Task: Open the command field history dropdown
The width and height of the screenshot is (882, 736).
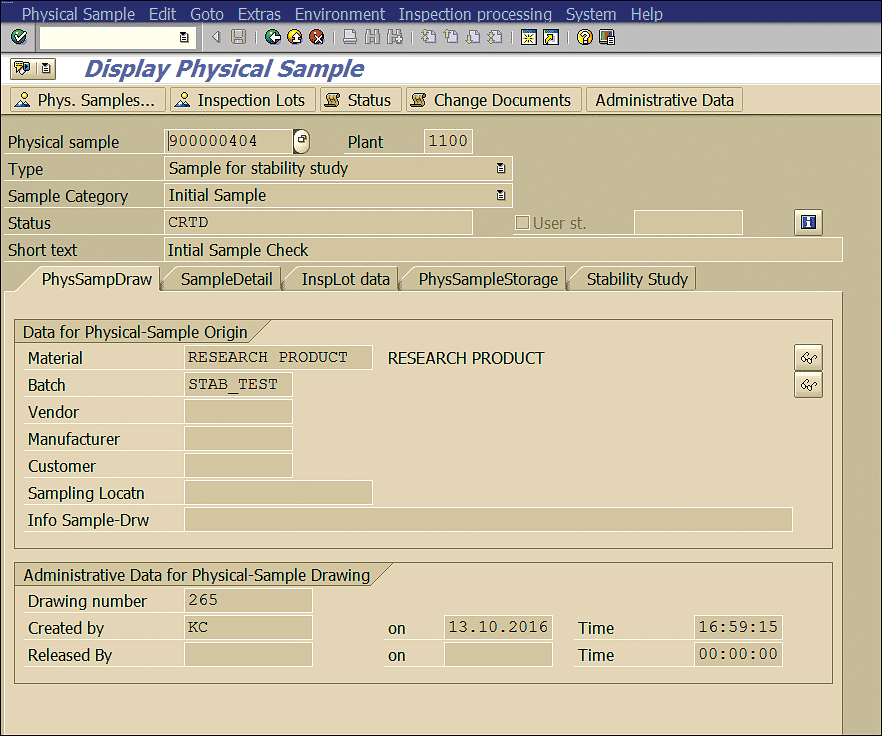Action: pyautogui.click(x=184, y=38)
